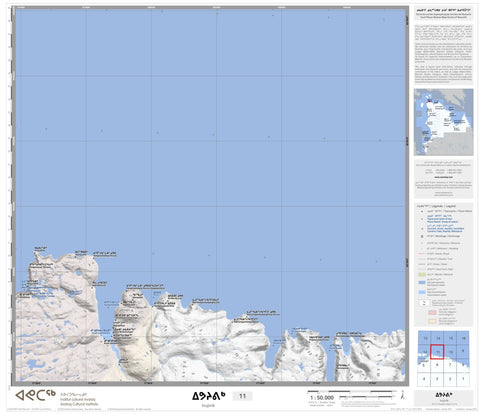
Task: Select index grid cell 14
Action: [x=438, y=338]
